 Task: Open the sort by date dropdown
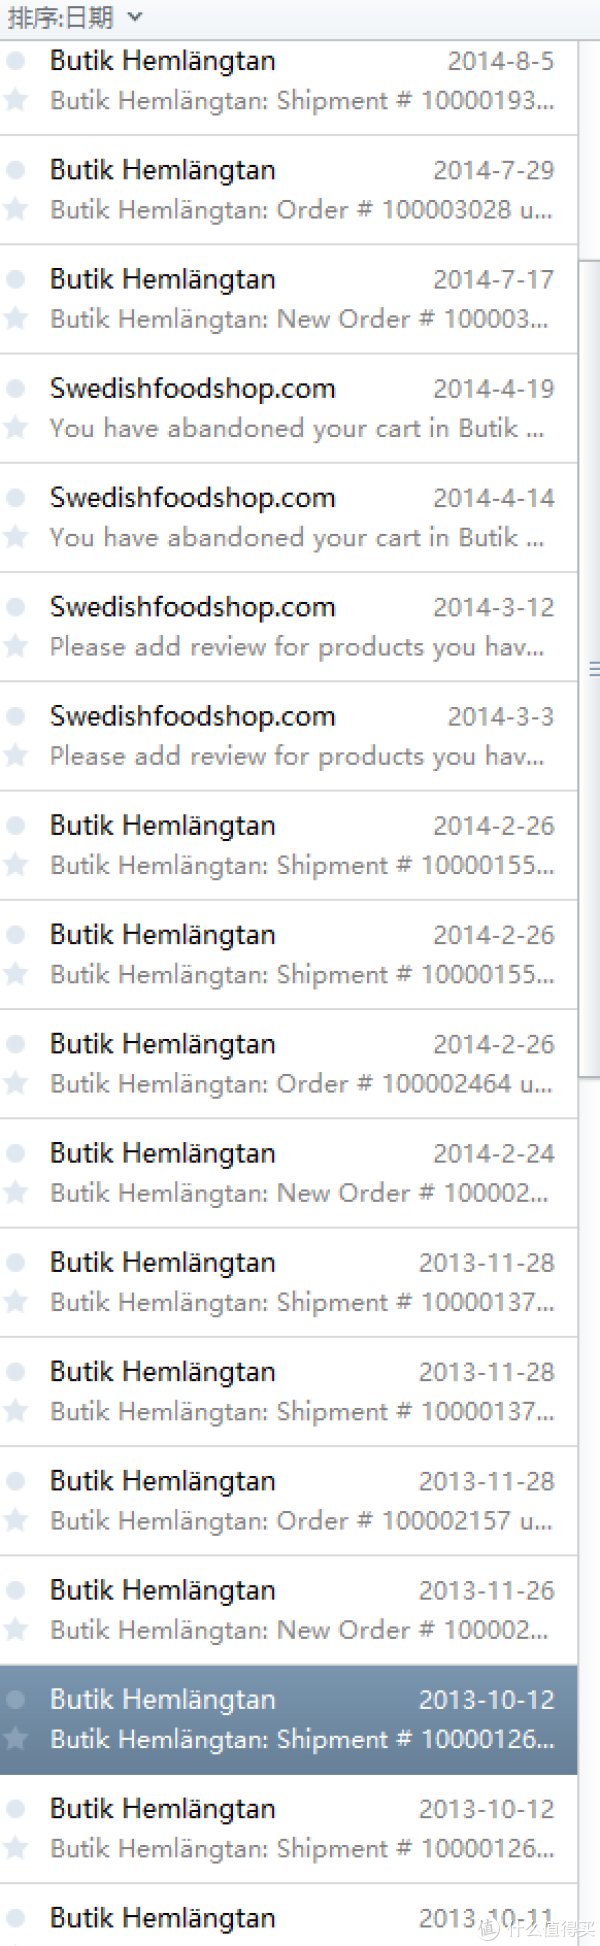click(75, 17)
